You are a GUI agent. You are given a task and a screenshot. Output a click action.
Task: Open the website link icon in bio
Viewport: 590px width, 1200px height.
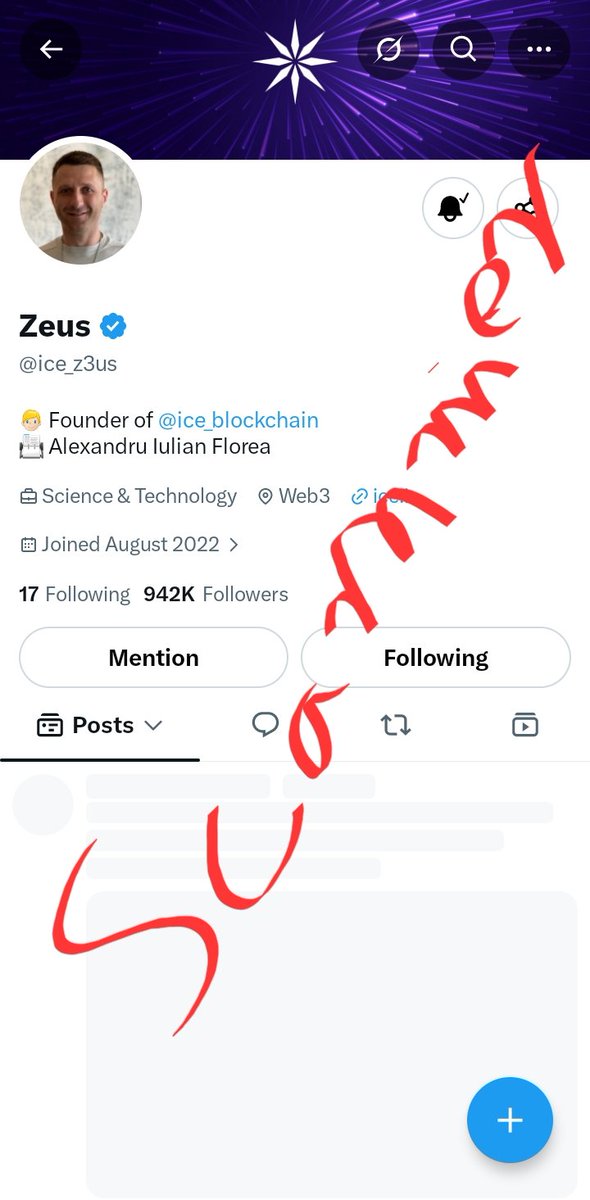click(x=359, y=496)
